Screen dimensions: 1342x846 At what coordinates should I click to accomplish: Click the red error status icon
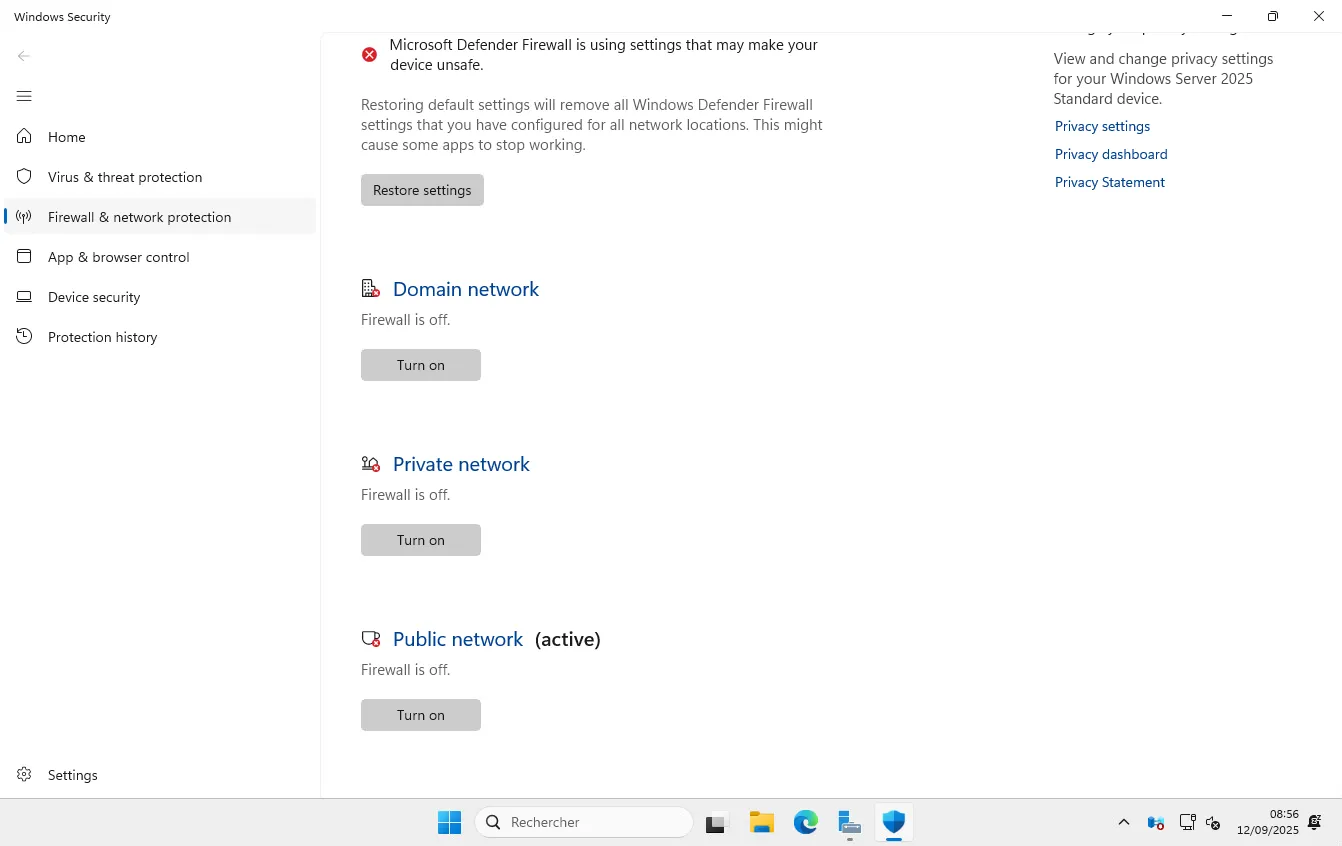pyautogui.click(x=369, y=55)
